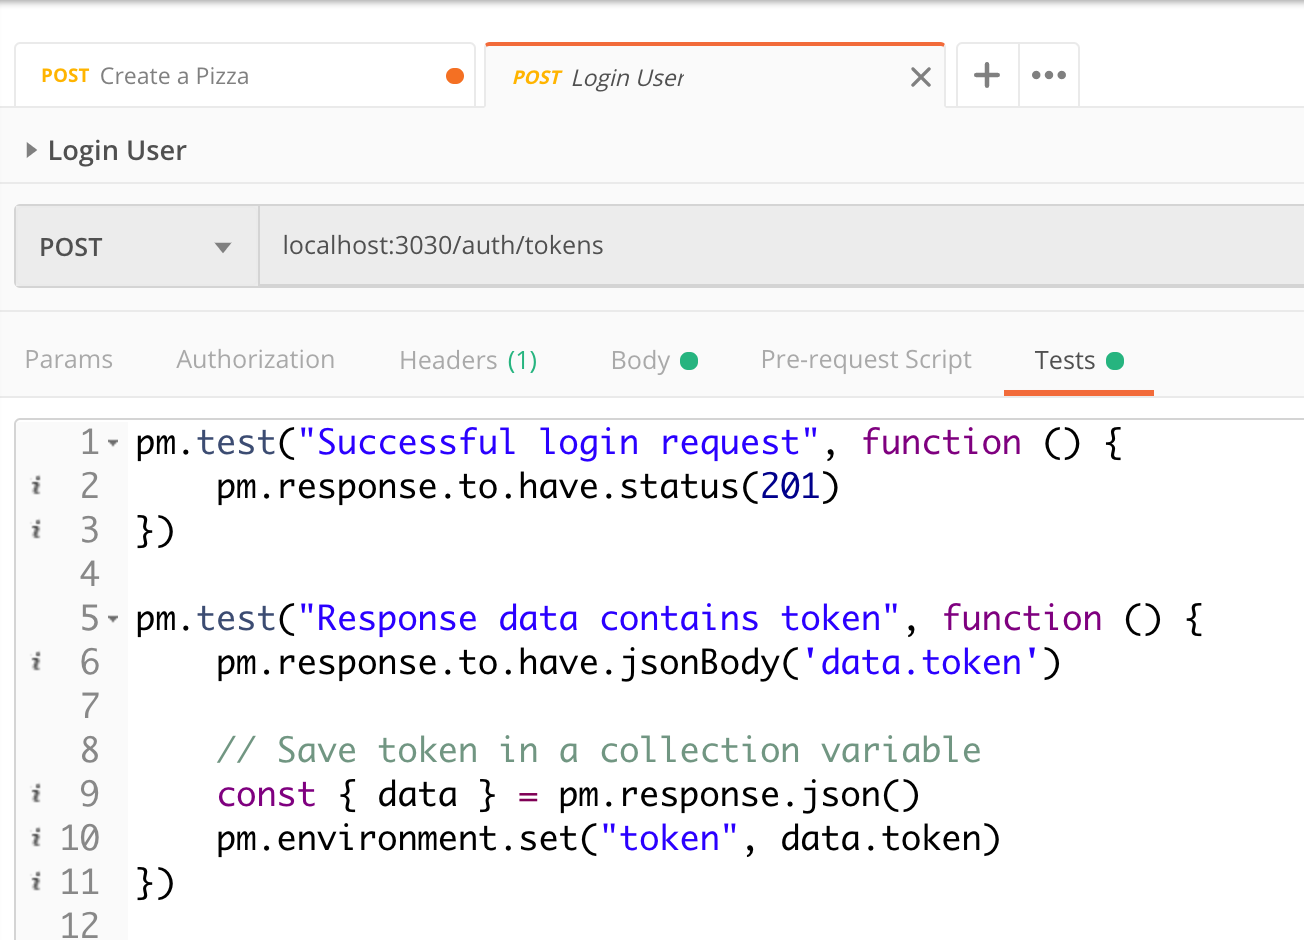Click line number 7 in the gutter
This screenshot has height=940, width=1304.
tap(90, 706)
